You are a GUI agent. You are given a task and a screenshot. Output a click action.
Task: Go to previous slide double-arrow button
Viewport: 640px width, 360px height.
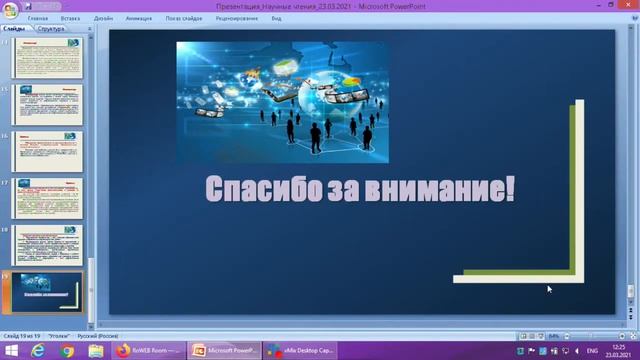(x=631, y=310)
